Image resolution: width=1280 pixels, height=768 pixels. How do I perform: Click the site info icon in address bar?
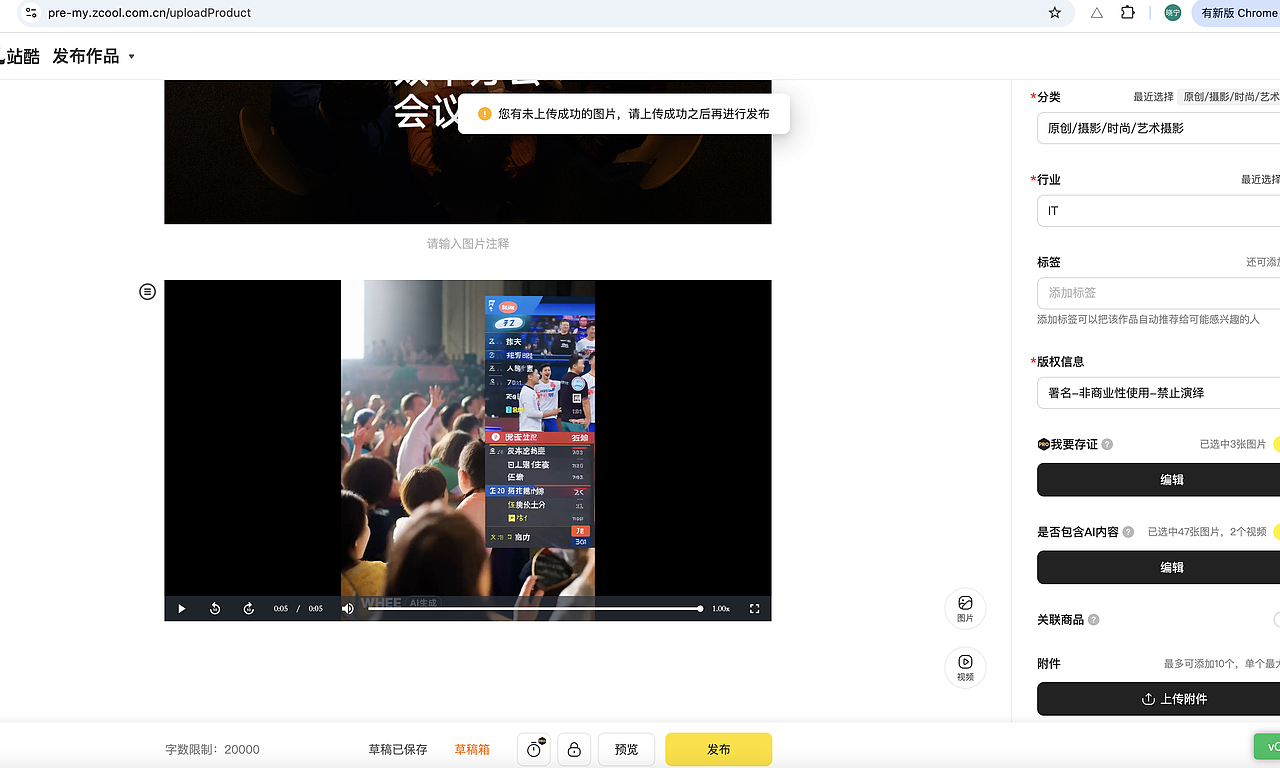coord(30,13)
